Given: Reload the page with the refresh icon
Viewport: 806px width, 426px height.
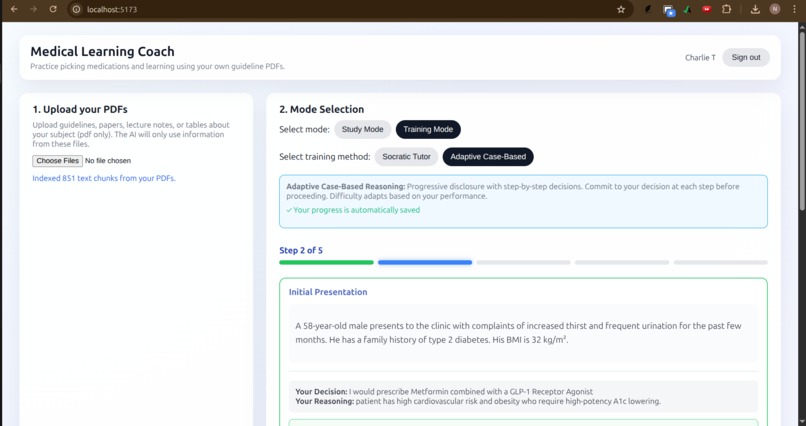Looking at the screenshot, I should click(53, 9).
